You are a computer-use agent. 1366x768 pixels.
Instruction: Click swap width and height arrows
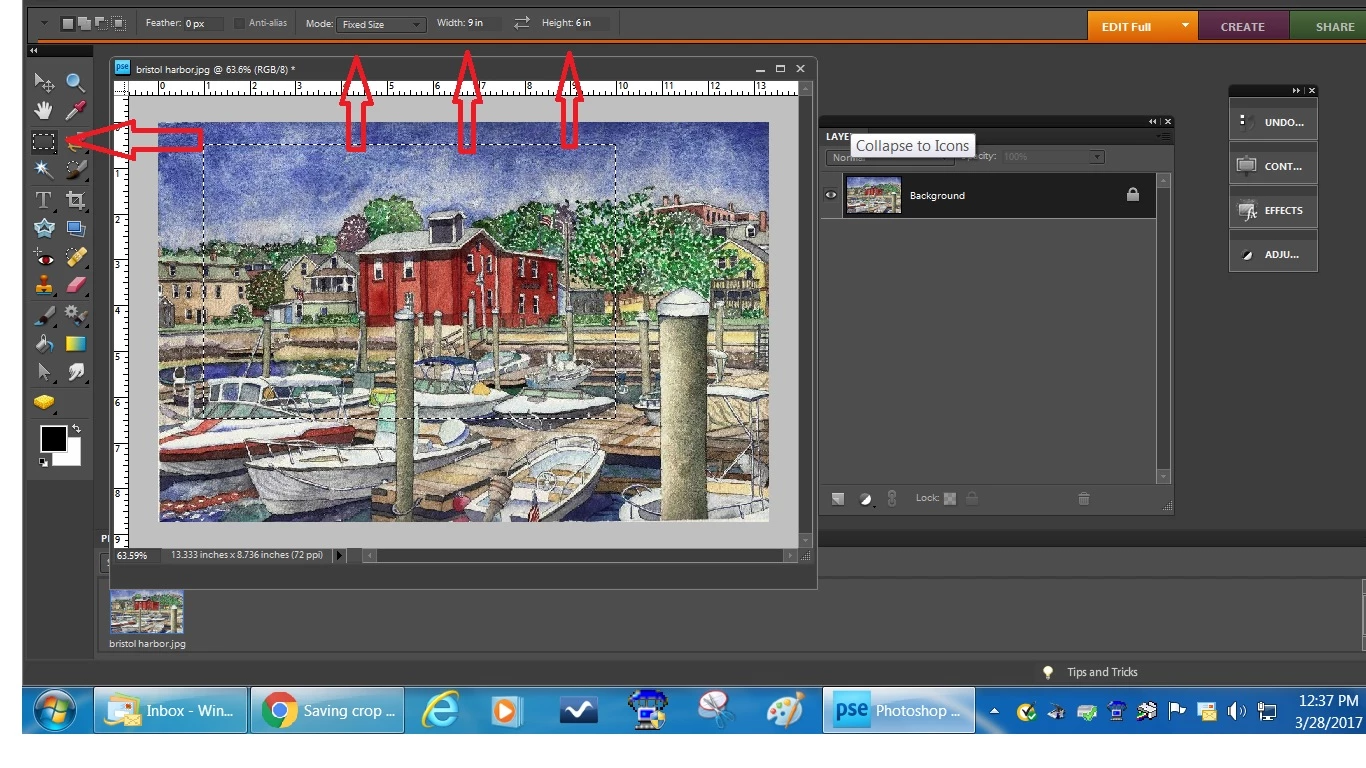point(522,23)
